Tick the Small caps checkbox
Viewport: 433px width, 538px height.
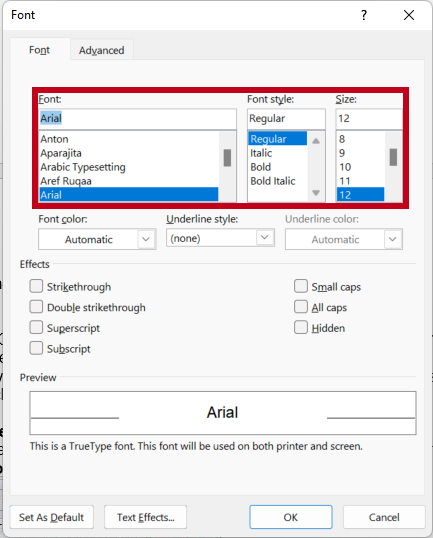pyautogui.click(x=301, y=286)
